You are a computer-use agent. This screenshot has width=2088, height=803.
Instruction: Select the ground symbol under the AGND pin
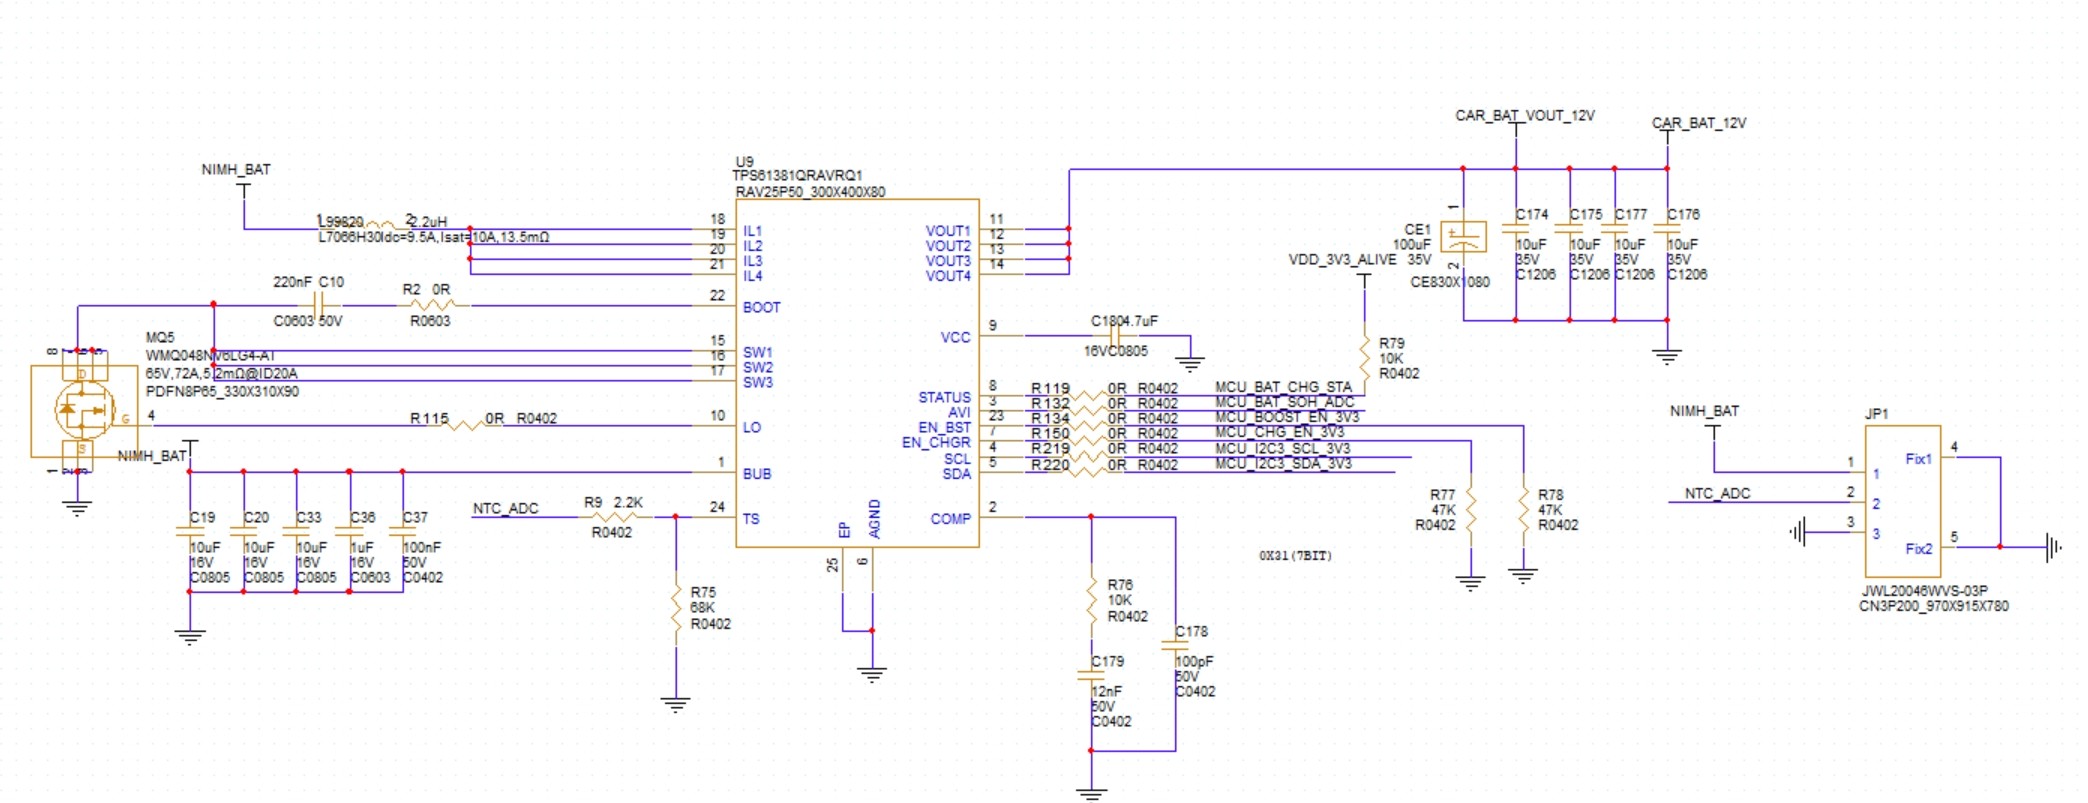[872, 674]
